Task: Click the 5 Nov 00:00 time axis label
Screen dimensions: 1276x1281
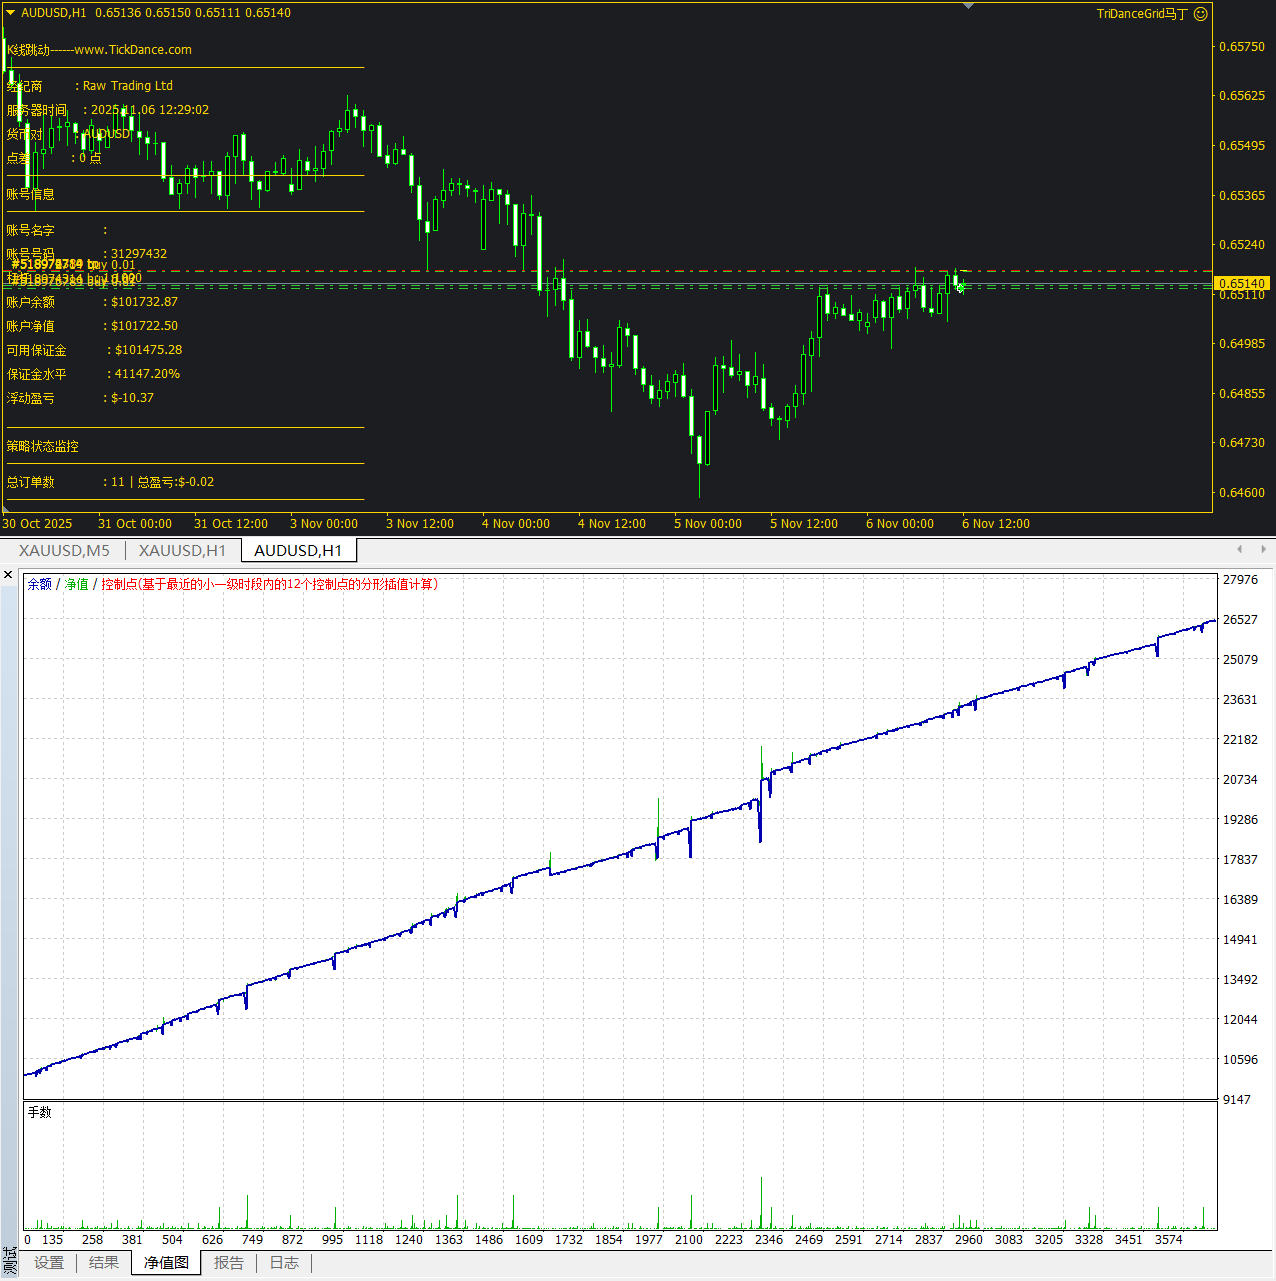Action: tap(708, 524)
